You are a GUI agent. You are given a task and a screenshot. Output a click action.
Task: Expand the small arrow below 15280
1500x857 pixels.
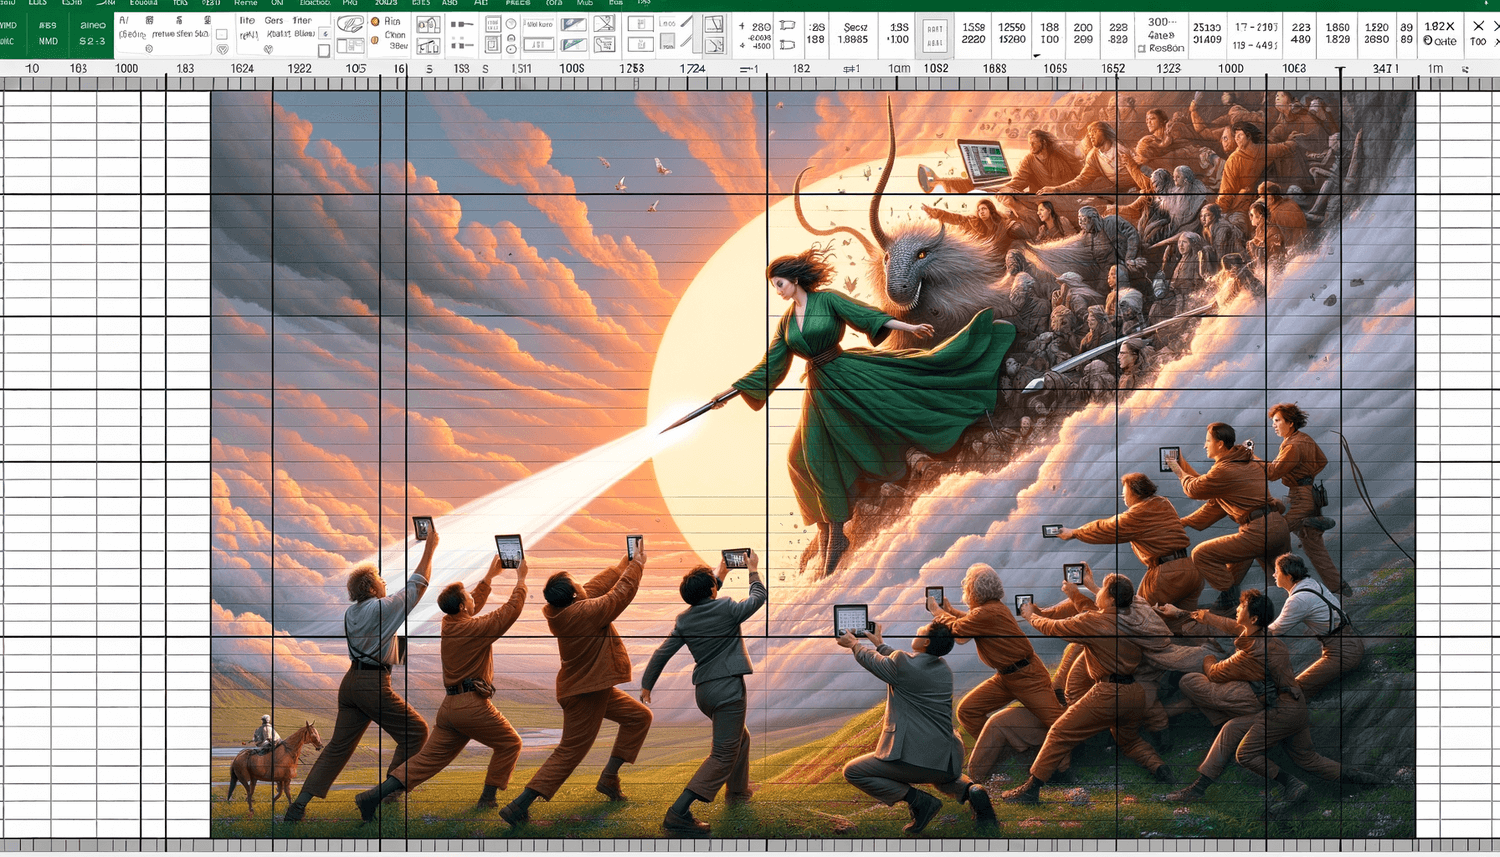click(1036, 56)
